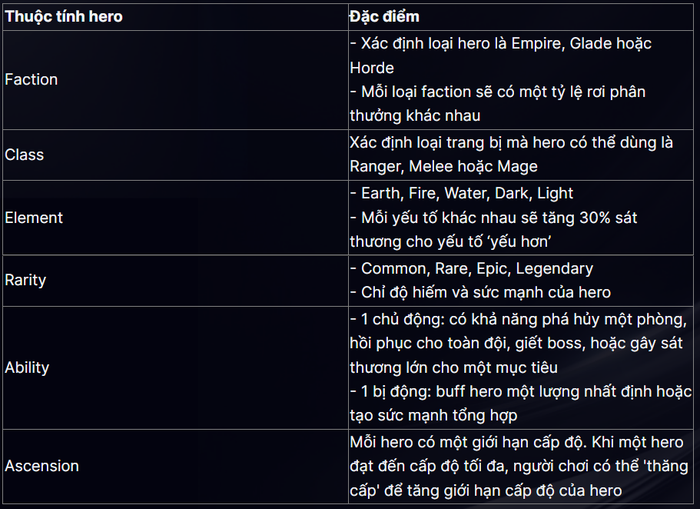Image resolution: width=700 pixels, height=509 pixels.
Task: Click the "1 bị động" passive ability line
Action: tap(520, 391)
